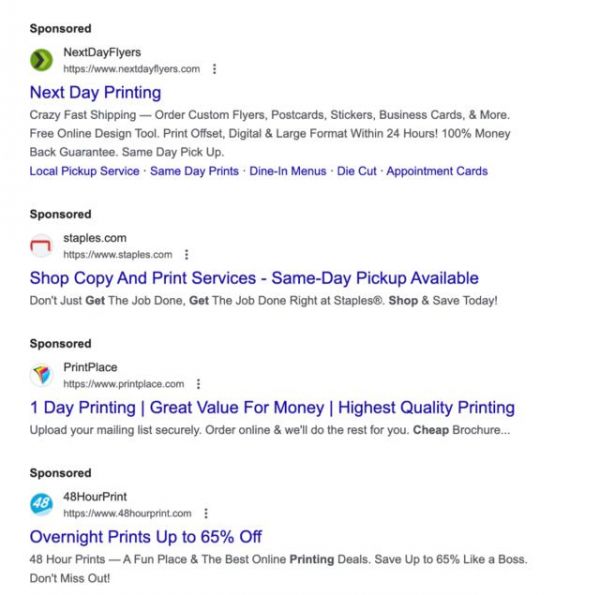Click the Staples red favicon
This screenshot has height=595, width=600.
(x=41, y=246)
